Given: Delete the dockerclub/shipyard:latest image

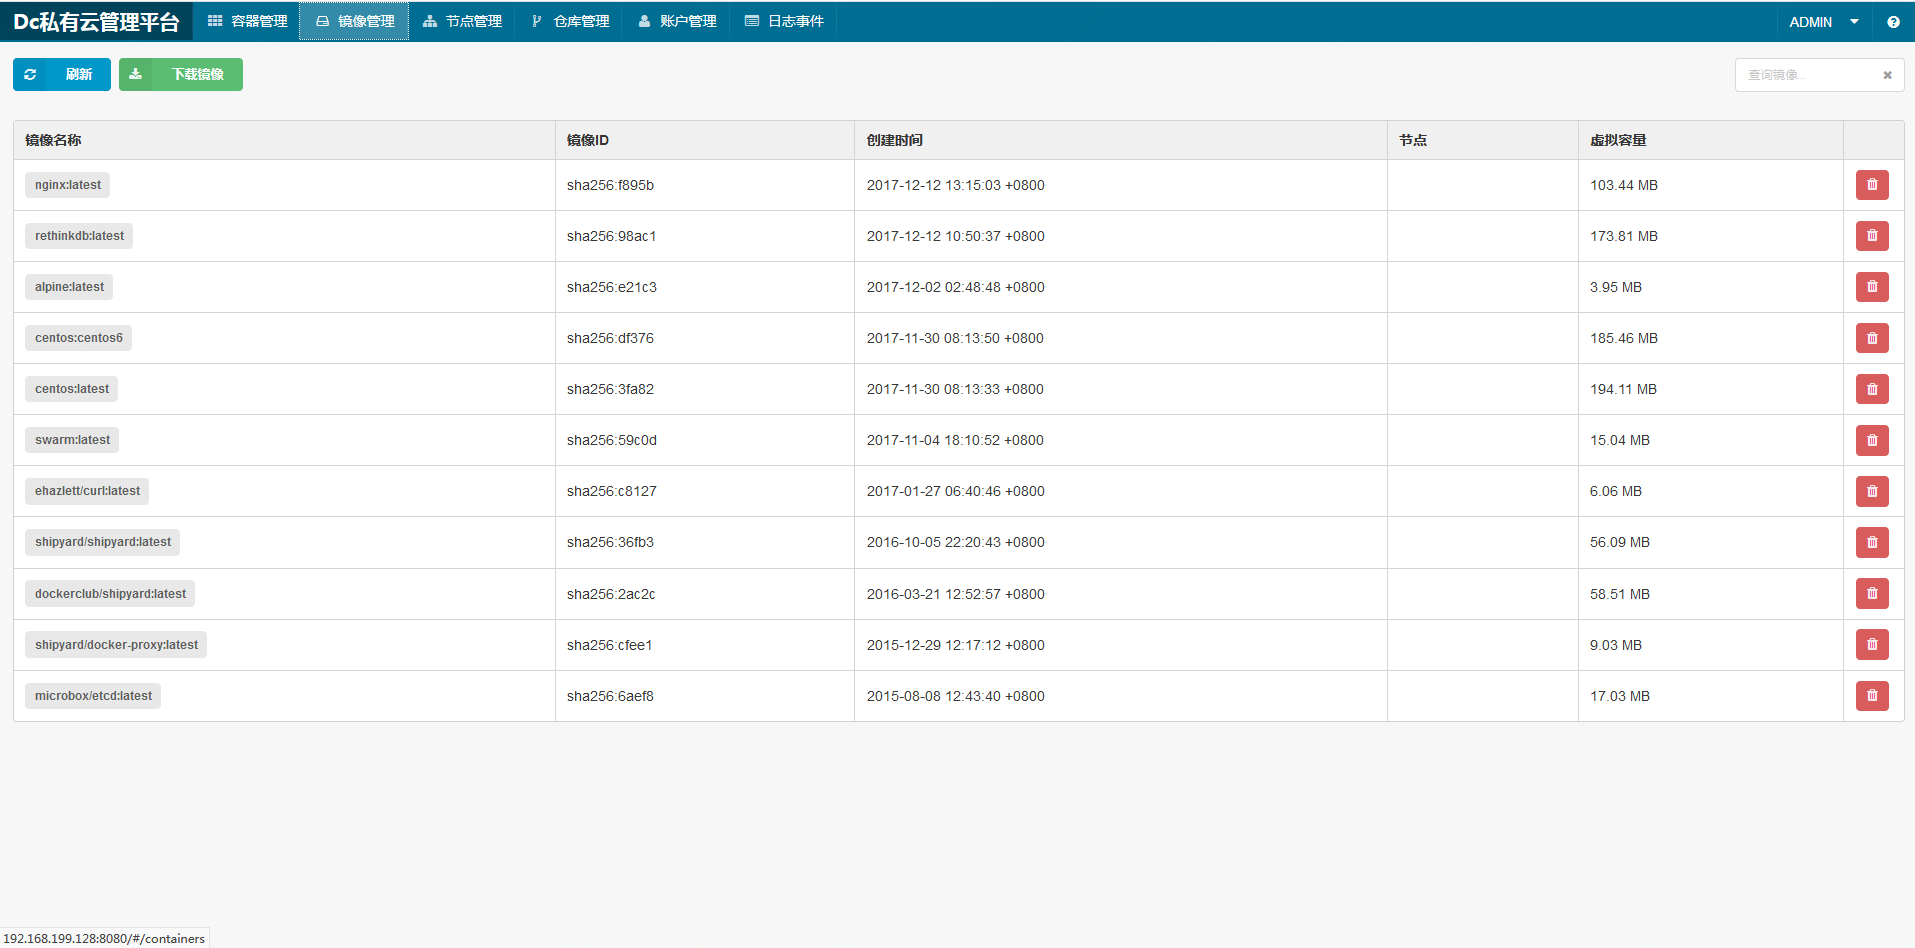Looking at the screenshot, I should point(1872,594).
